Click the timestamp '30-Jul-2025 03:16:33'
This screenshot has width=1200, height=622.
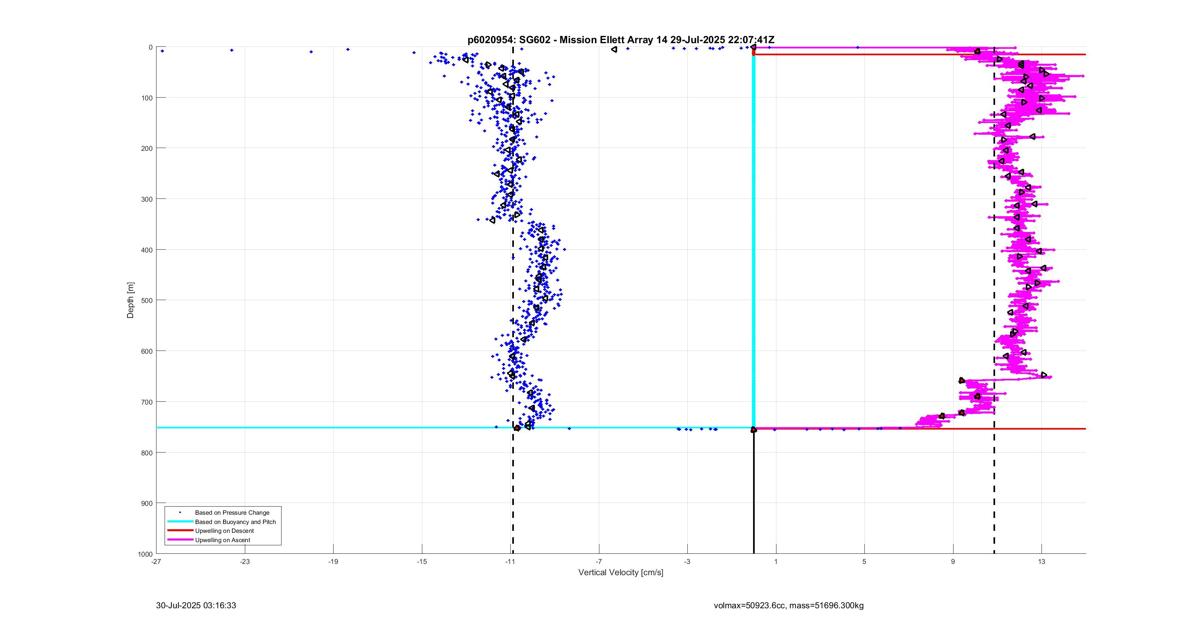pos(196,605)
